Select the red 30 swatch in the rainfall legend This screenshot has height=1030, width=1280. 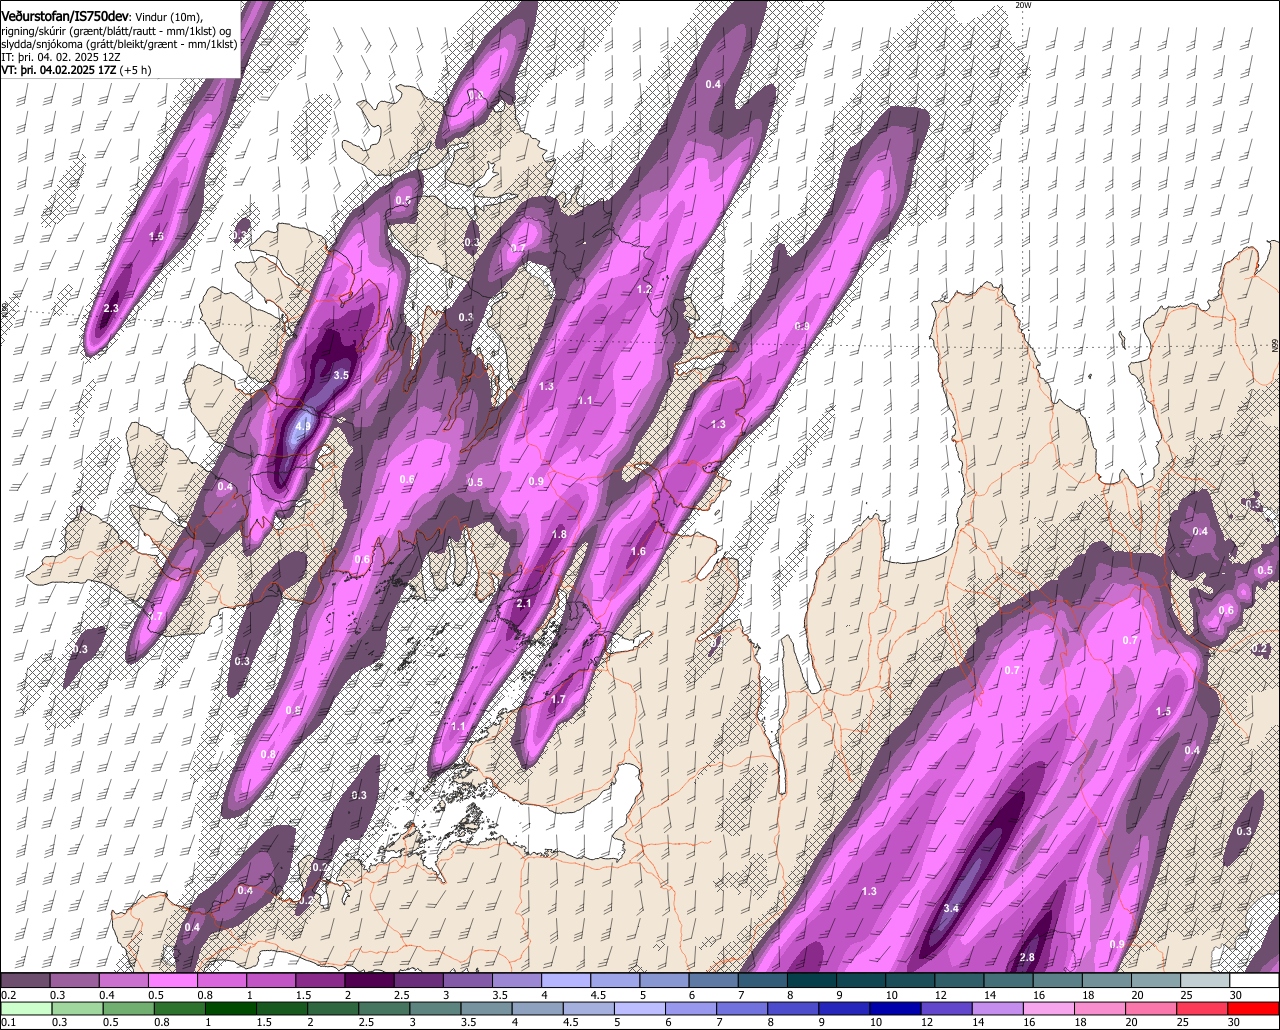1254,1008
